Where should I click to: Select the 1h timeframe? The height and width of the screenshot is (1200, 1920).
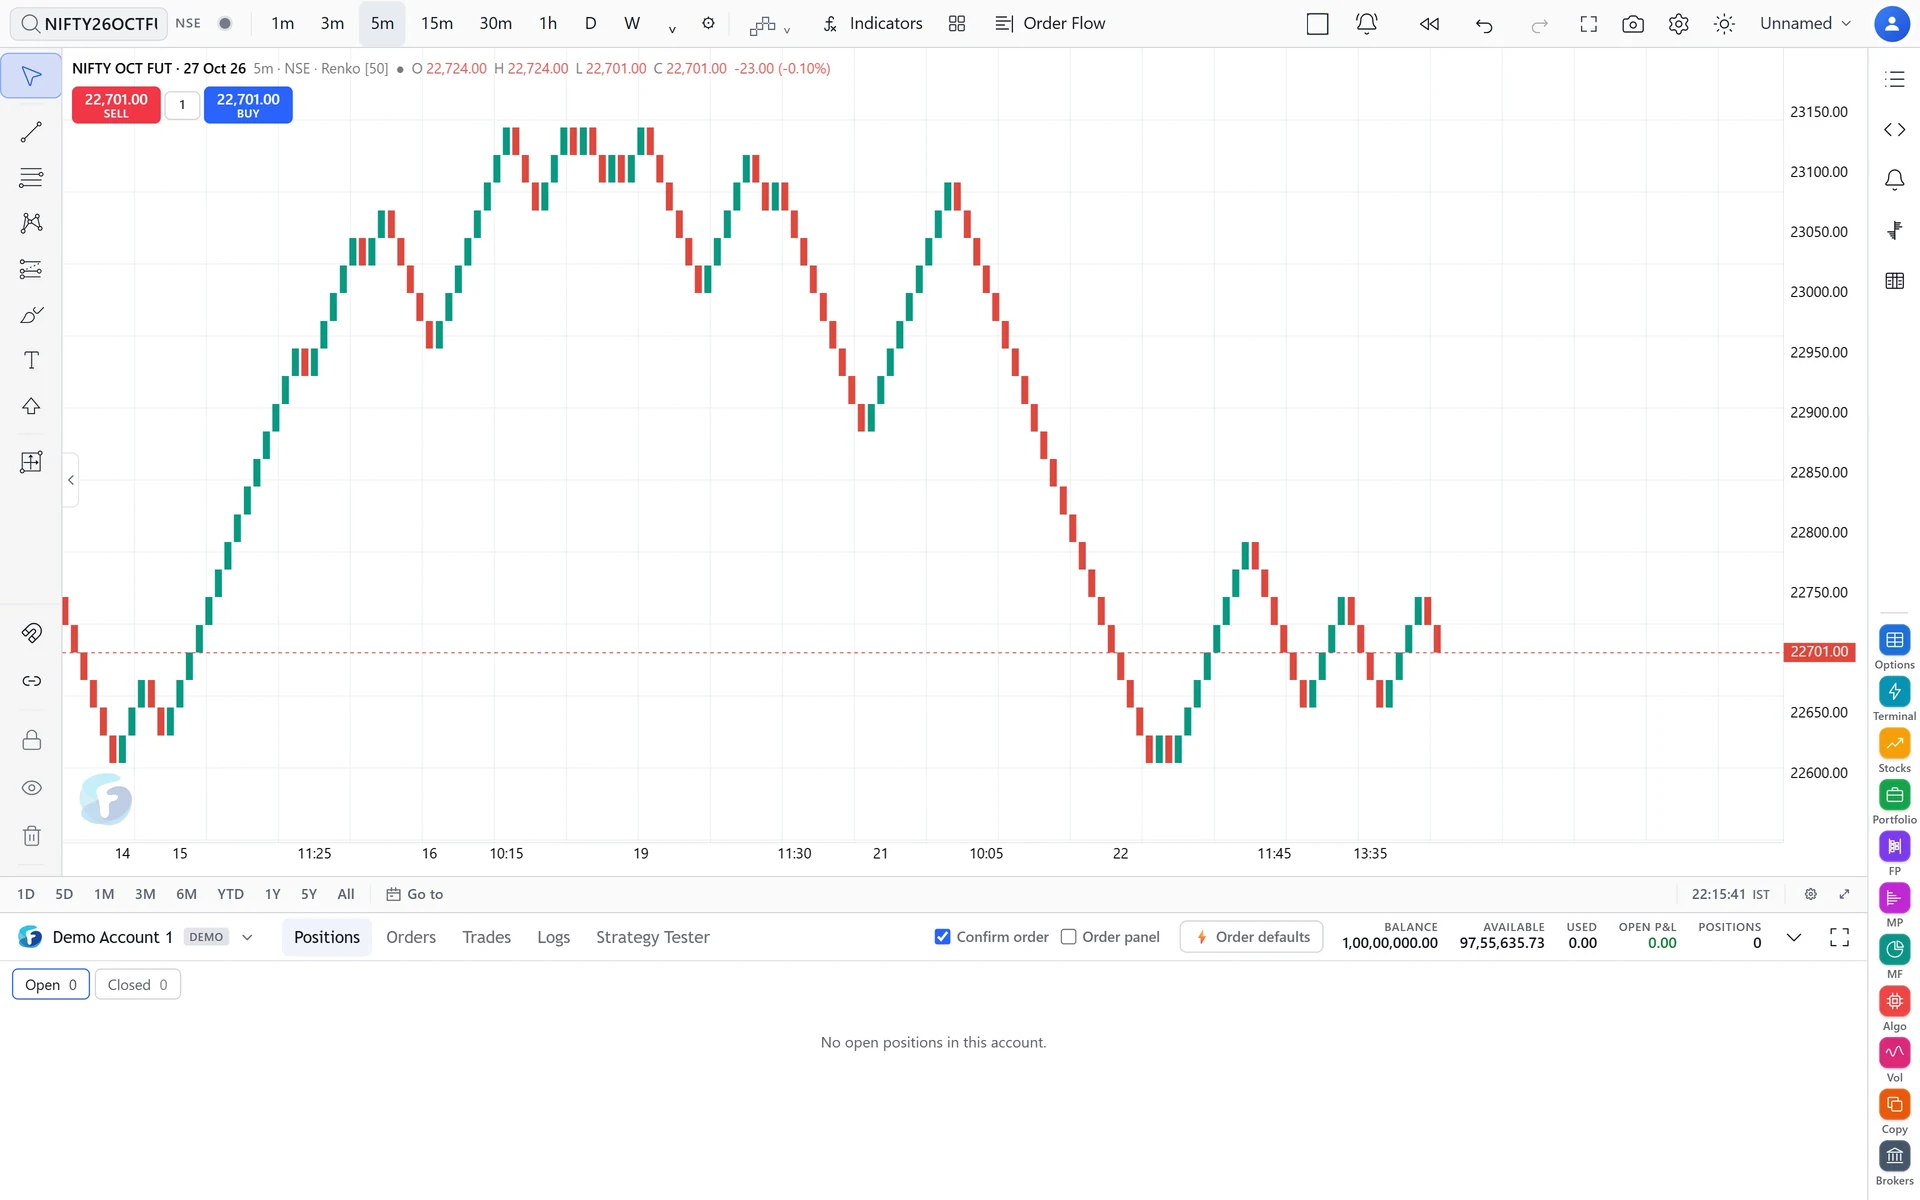coord(548,24)
